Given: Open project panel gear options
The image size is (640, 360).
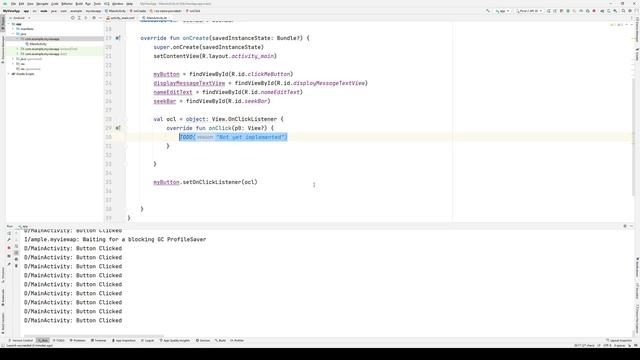Looking at the screenshot, I should [x=94, y=18].
